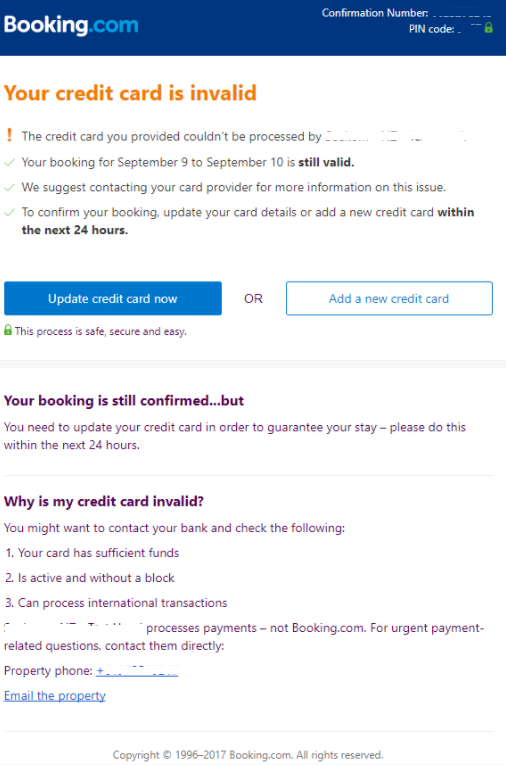Click the checkmark beside confirm your booking

(9, 212)
